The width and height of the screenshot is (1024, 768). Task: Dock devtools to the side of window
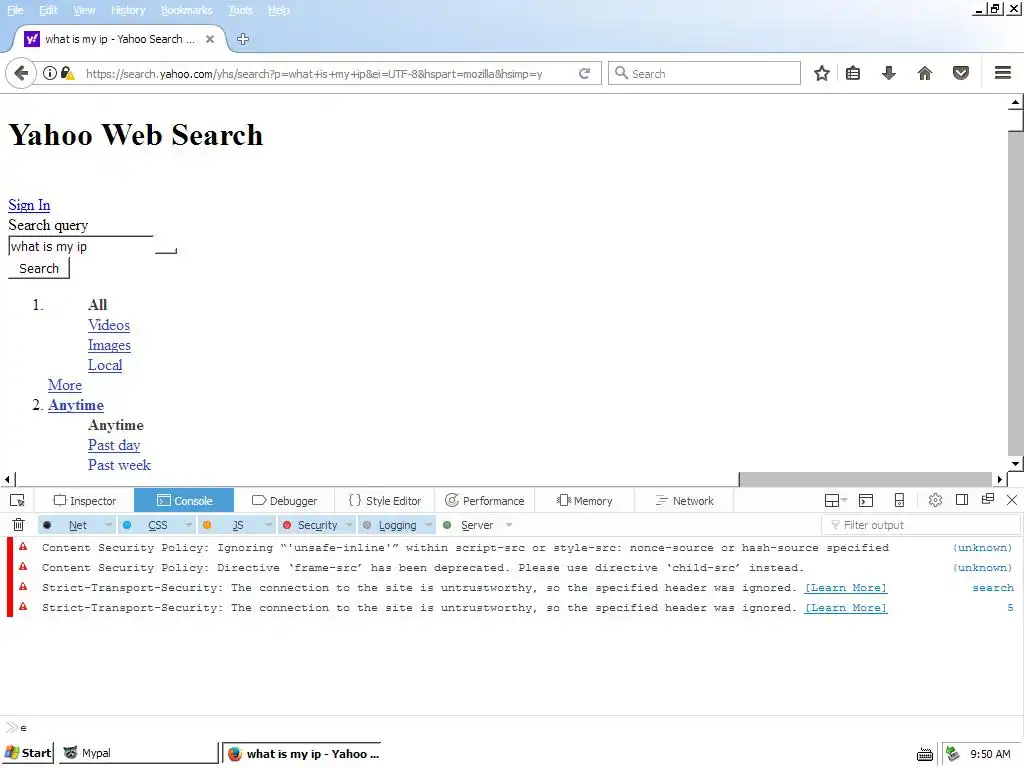pos(962,500)
